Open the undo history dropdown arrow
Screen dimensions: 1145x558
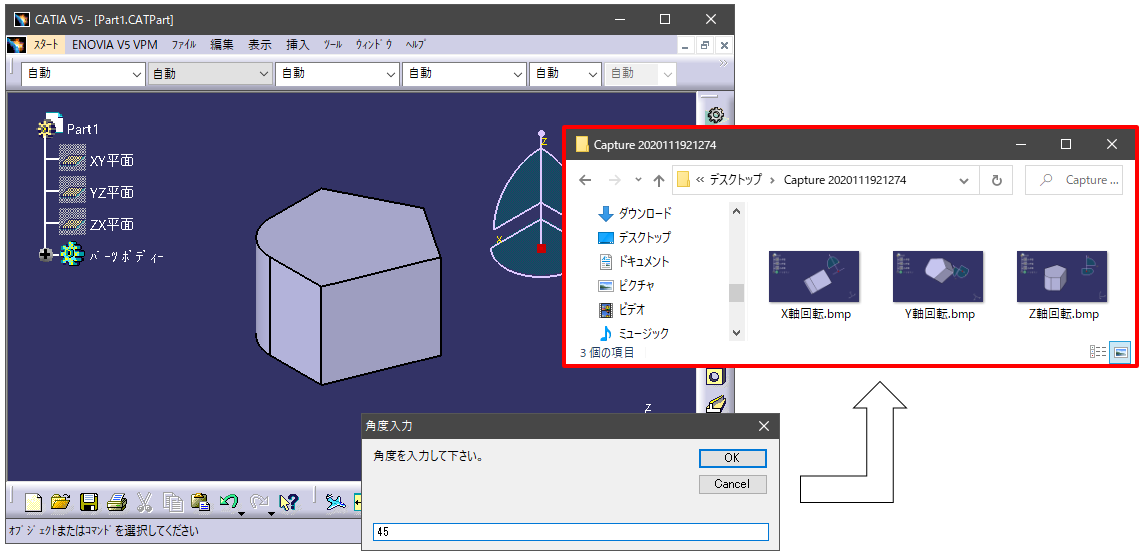(x=241, y=513)
